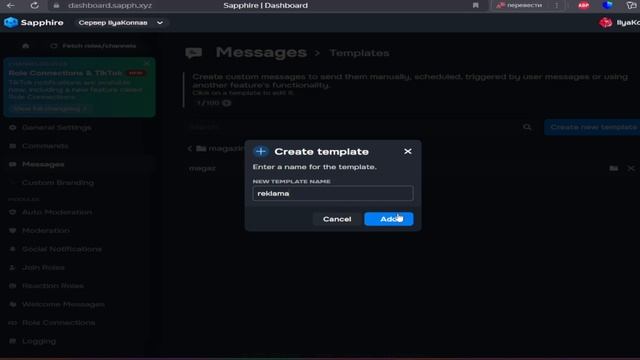
Task: Open the ABP adblock extension icon
Action: click(584, 5)
